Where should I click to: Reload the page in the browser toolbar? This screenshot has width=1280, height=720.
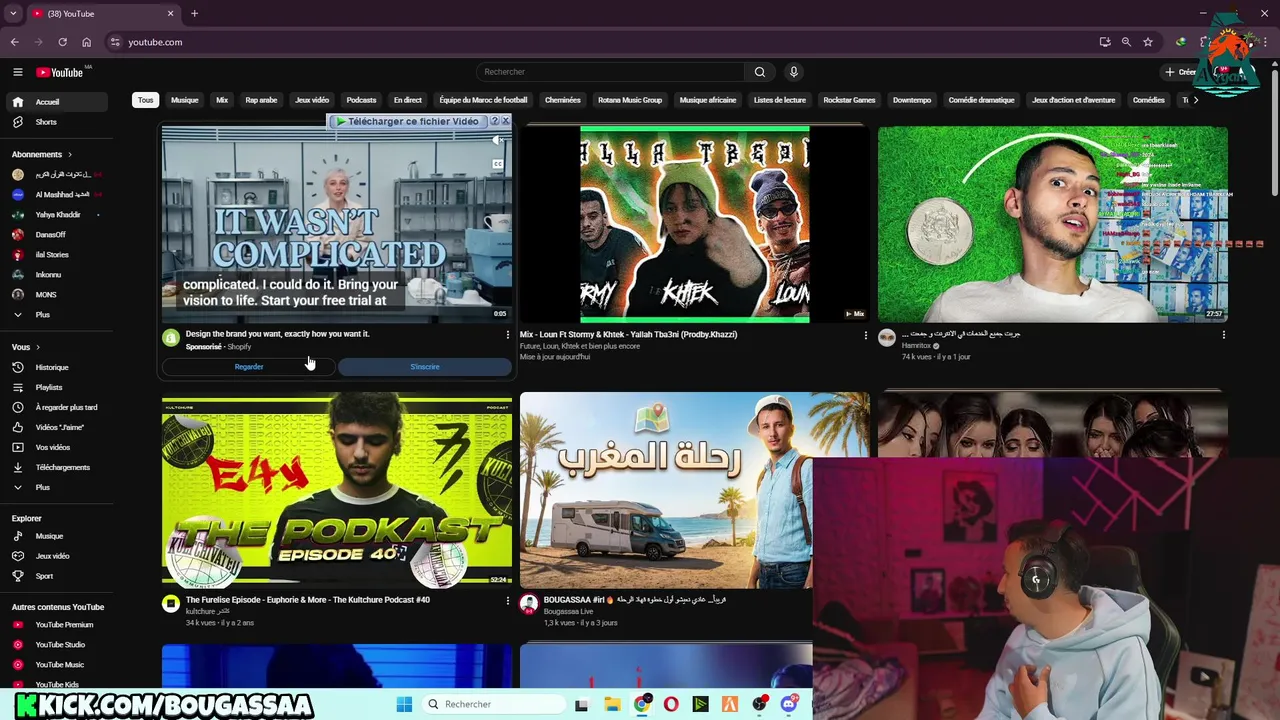[x=62, y=42]
